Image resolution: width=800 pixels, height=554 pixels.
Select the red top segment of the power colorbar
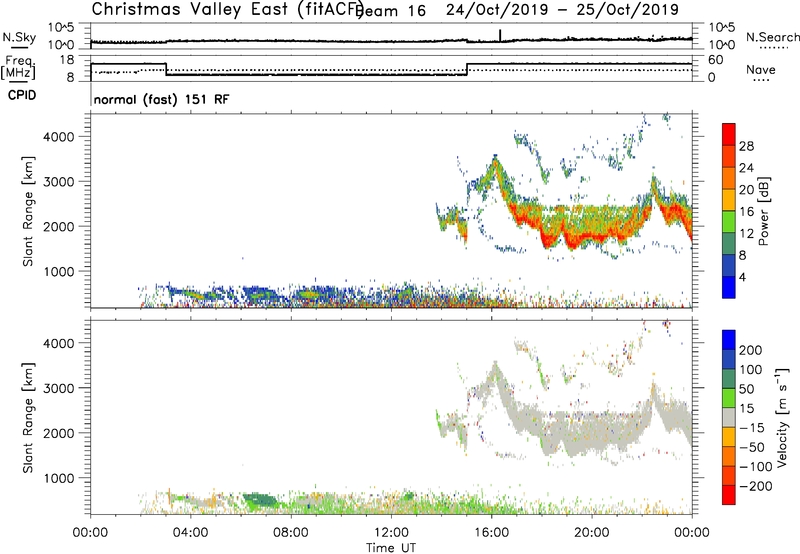pyautogui.click(x=729, y=134)
